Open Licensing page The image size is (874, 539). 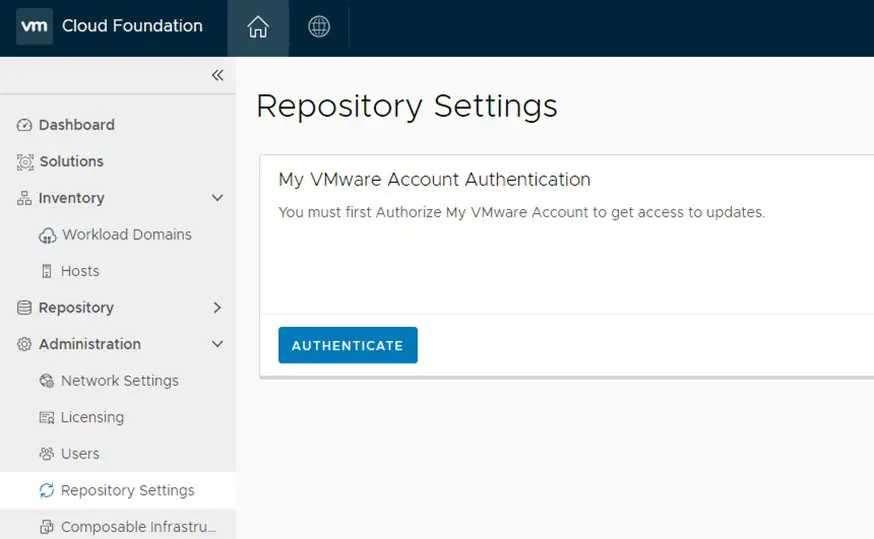pyautogui.click(x=93, y=417)
